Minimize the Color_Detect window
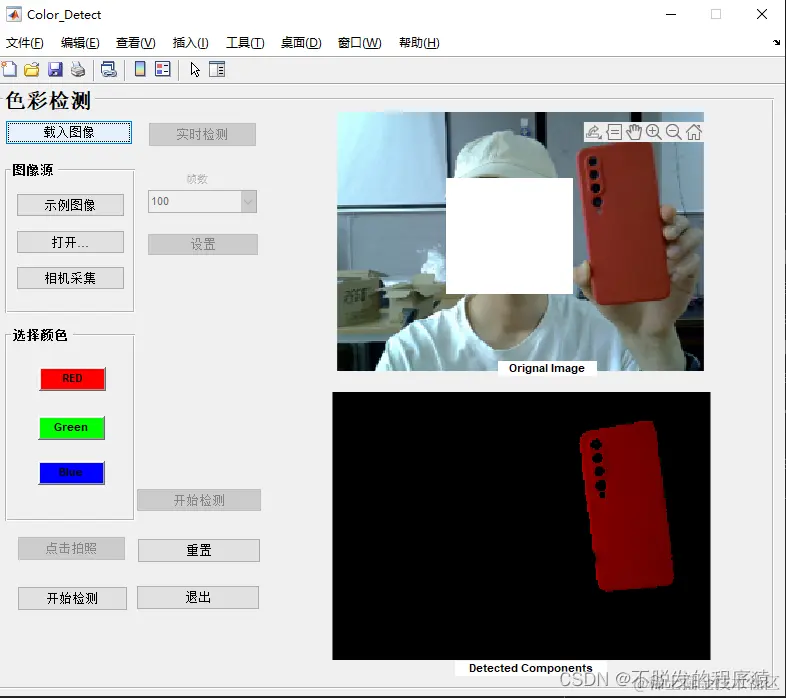786x698 pixels. [671, 15]
